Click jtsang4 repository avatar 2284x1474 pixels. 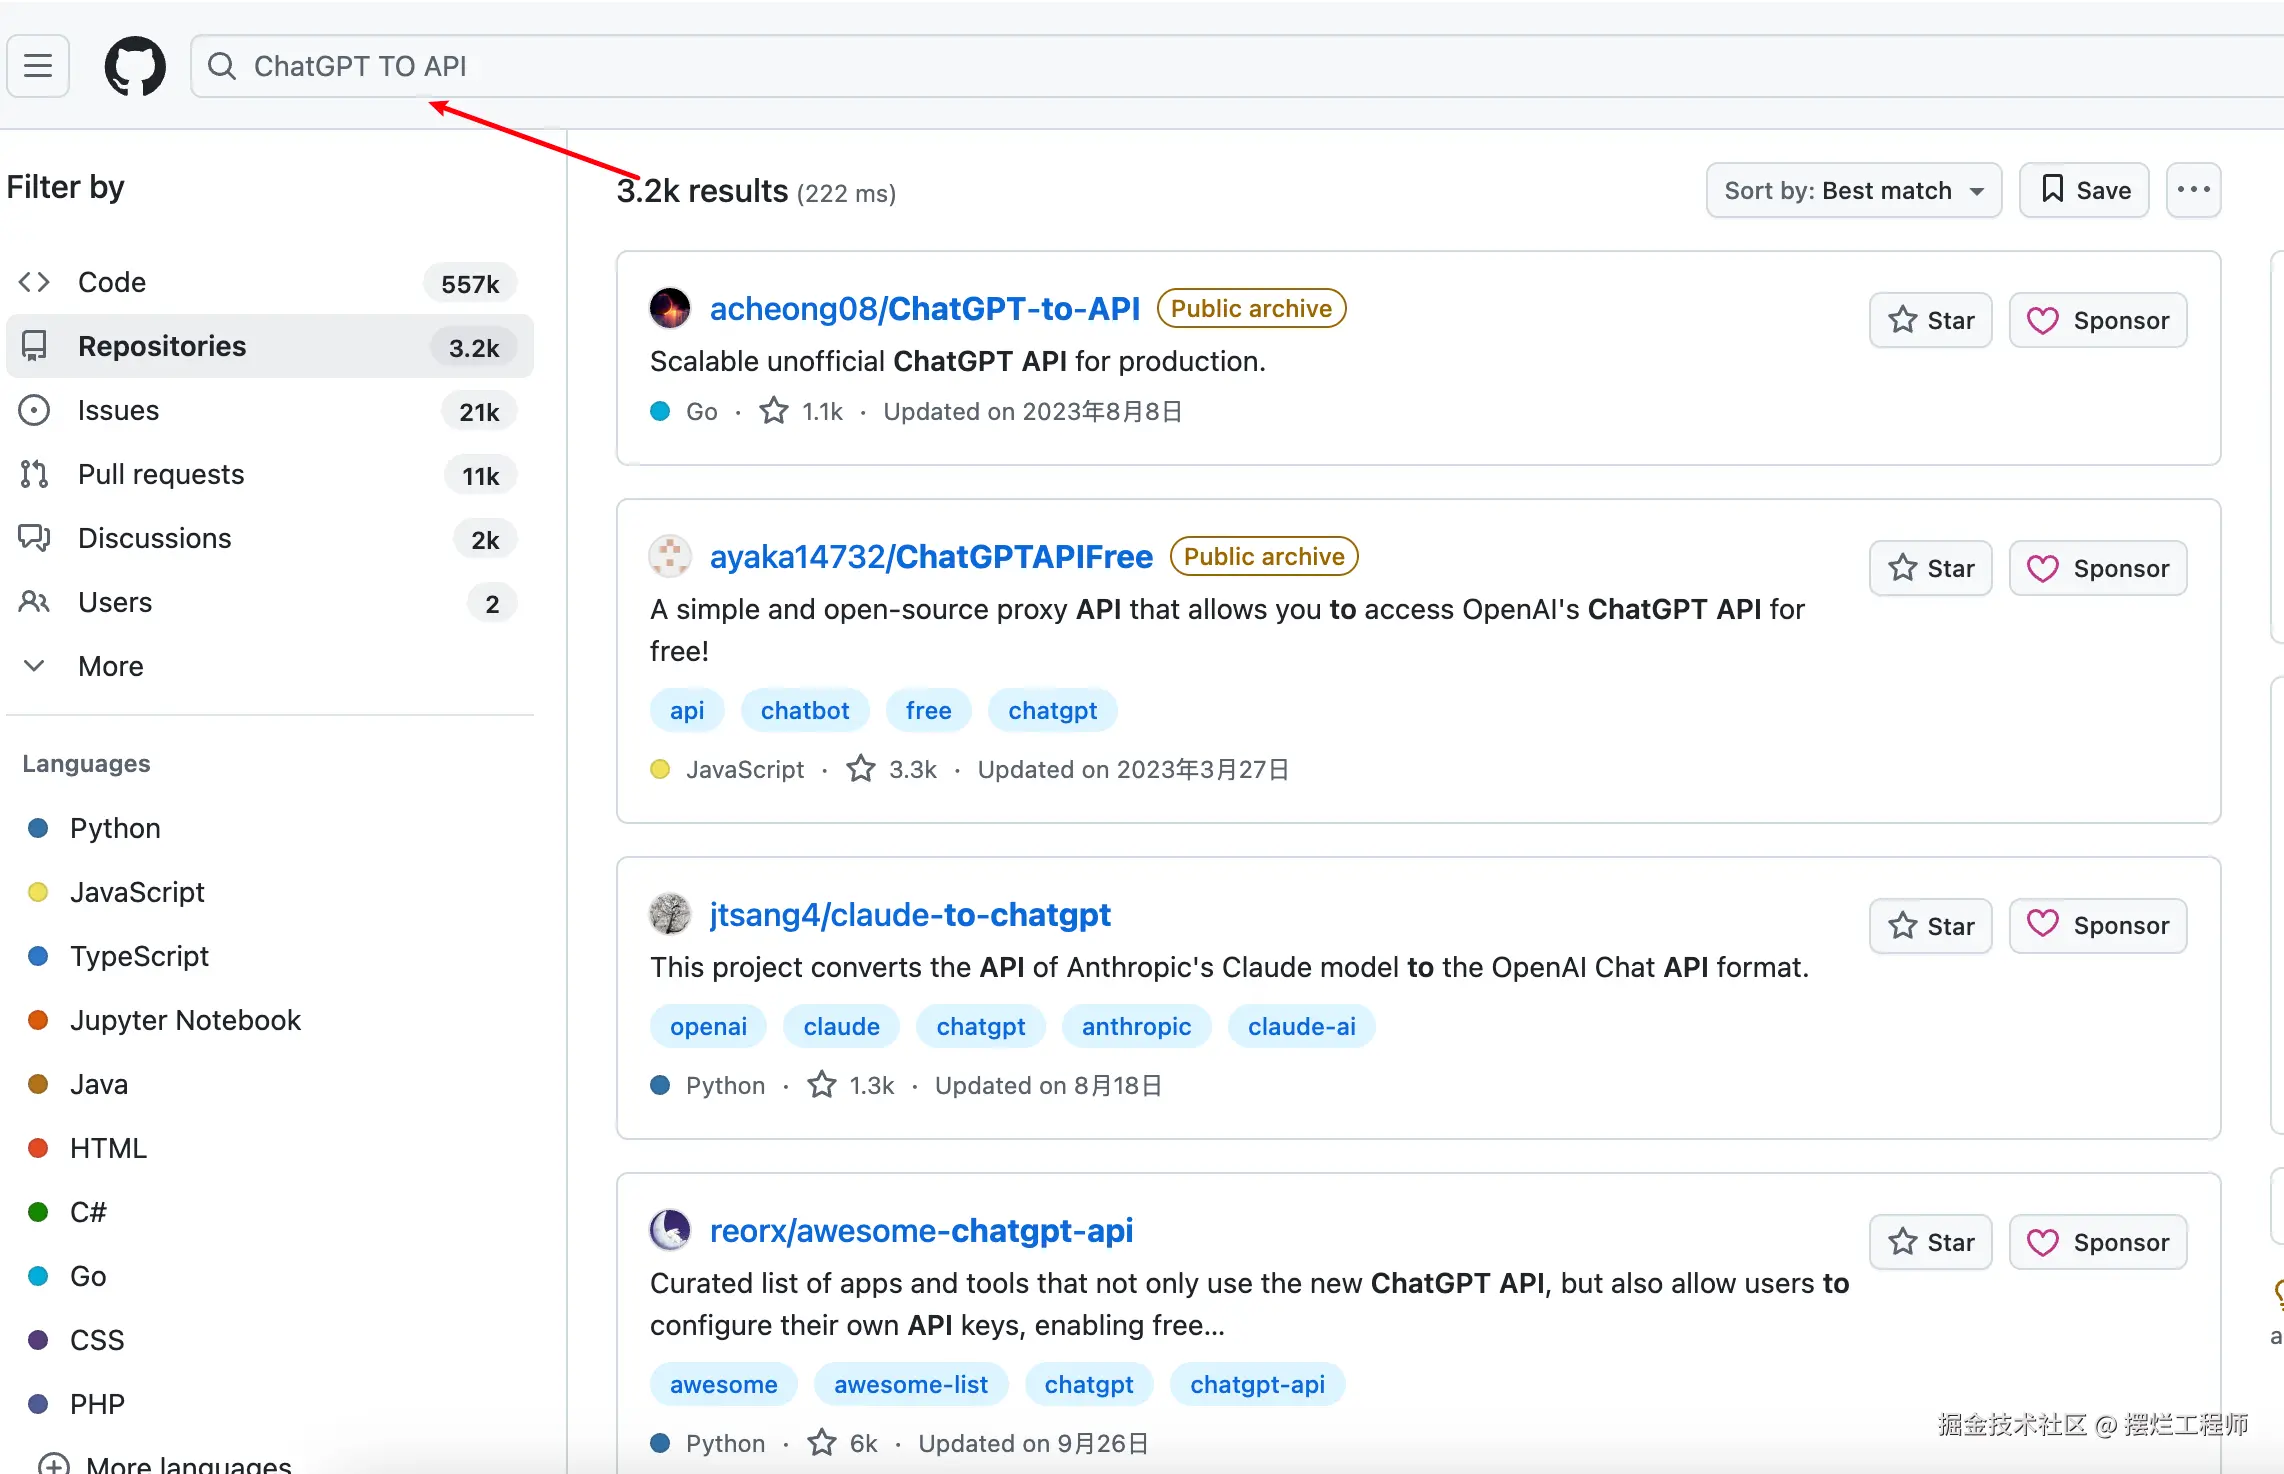point(670,914)
